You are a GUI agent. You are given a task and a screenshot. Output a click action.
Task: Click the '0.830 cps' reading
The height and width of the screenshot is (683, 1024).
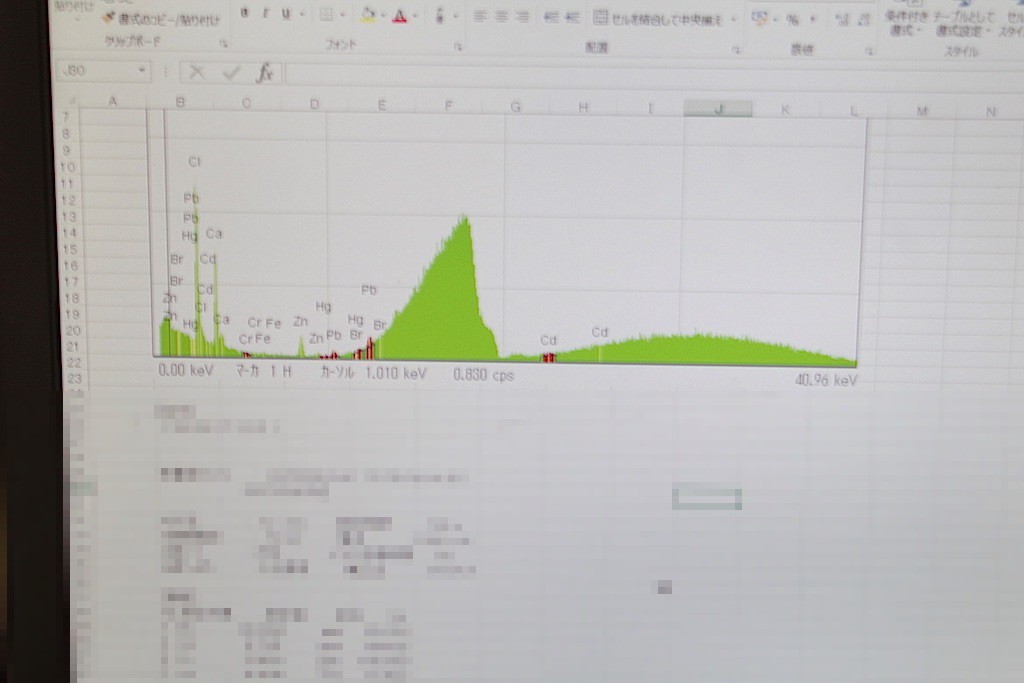(x=483, y=375)
